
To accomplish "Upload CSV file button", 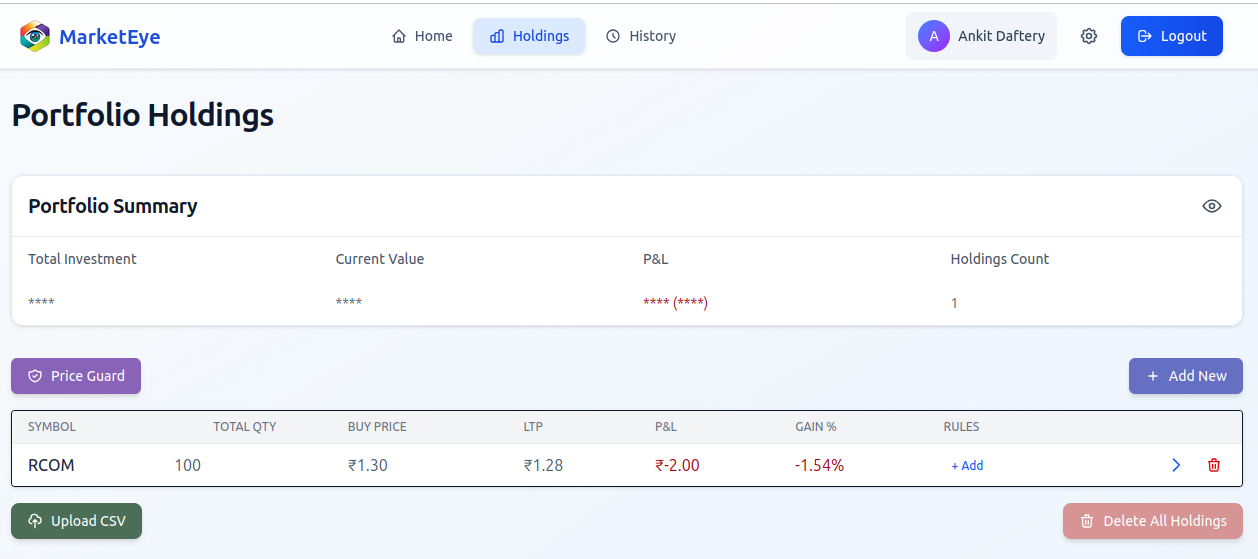I will tap(76, 521).
